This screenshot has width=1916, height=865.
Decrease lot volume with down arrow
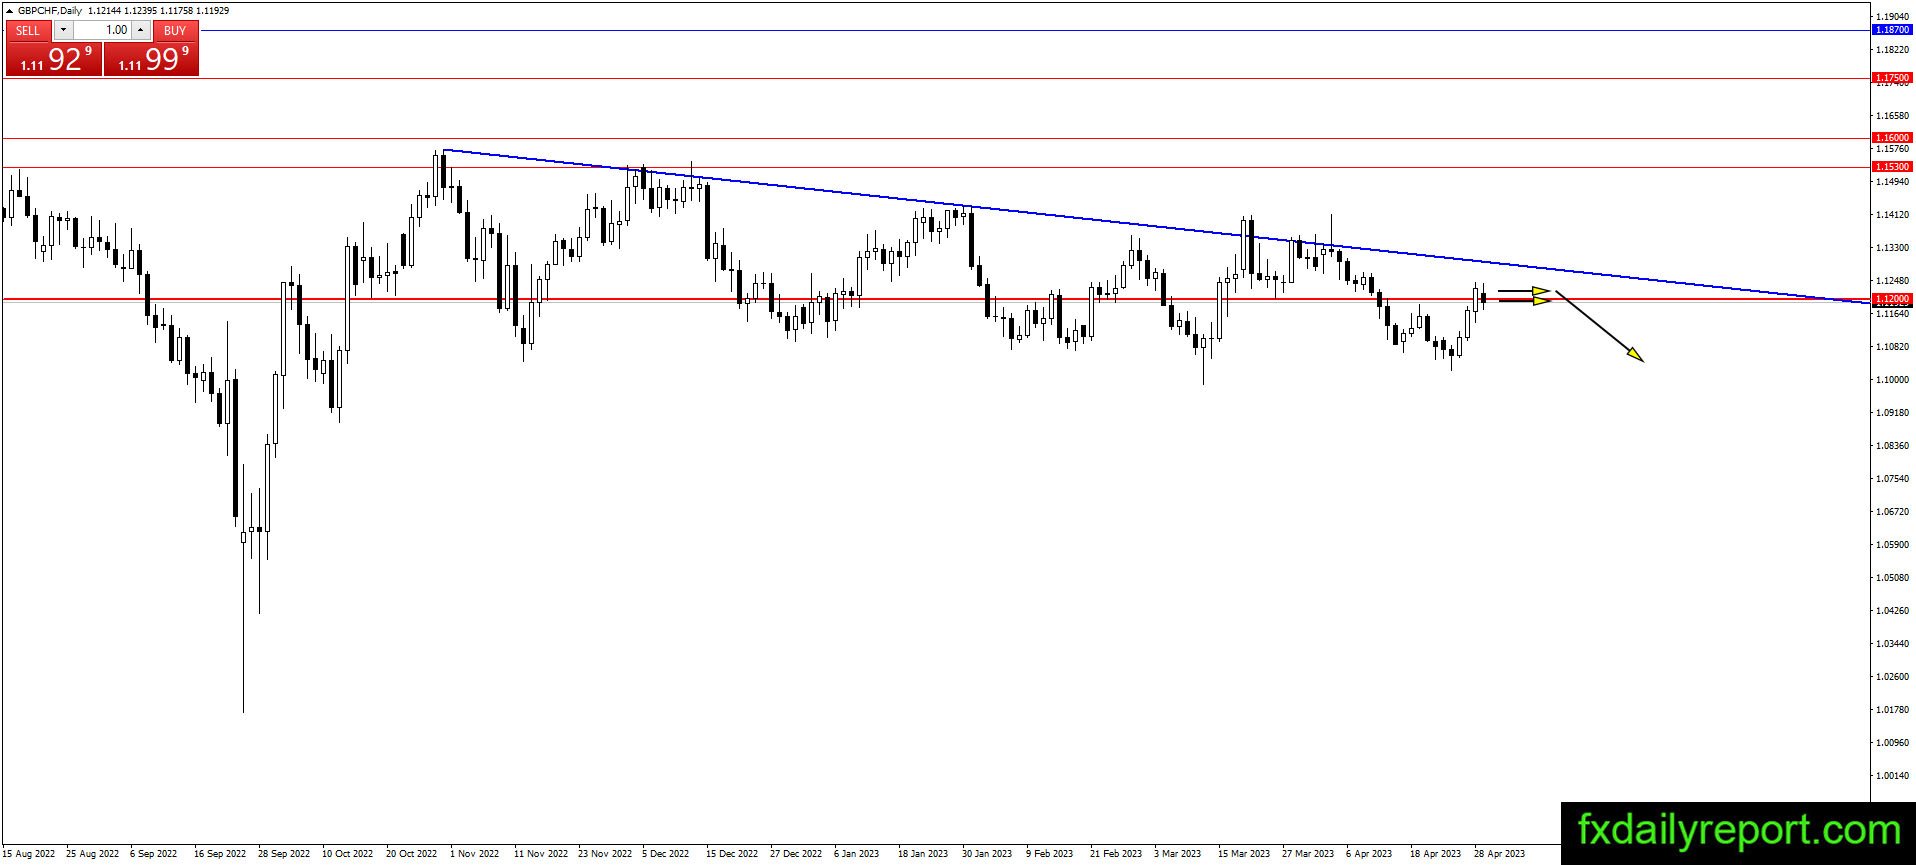pyautogui.click(x=62, y=30)
